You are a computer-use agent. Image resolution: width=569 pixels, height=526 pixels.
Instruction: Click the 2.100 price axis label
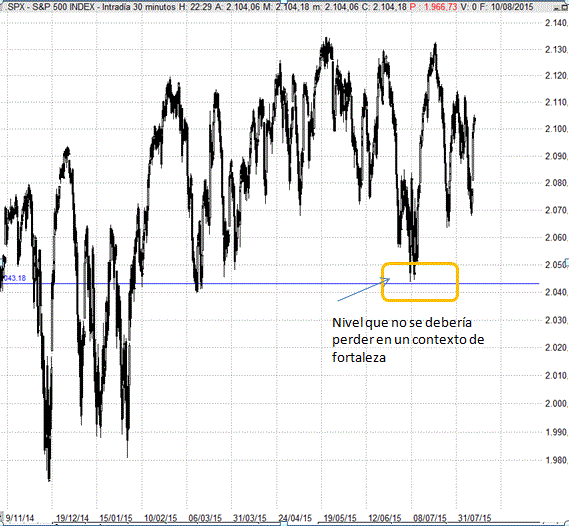pos(556,129)
